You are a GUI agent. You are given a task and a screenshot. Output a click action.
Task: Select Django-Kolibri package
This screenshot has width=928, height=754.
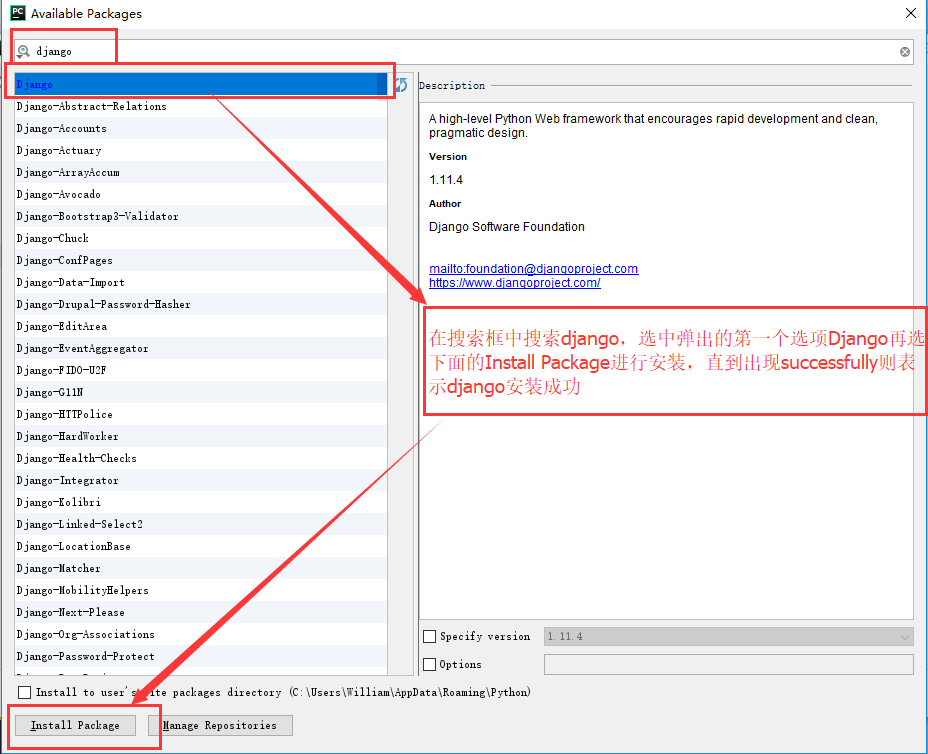click(201, 502)
